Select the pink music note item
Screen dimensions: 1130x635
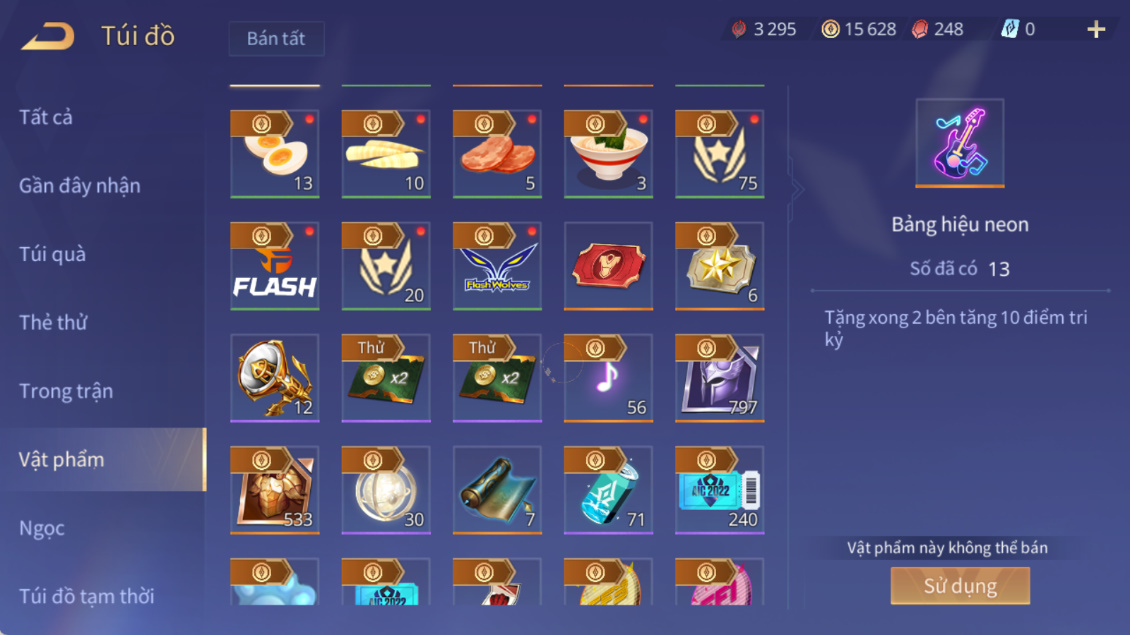(608, 378)
